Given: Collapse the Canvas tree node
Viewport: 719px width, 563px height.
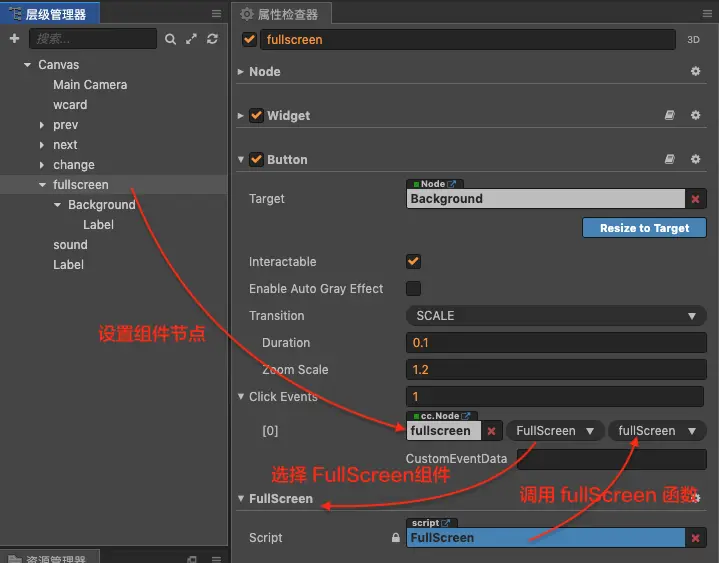Looking at the screenshot, I should (27, 65).
